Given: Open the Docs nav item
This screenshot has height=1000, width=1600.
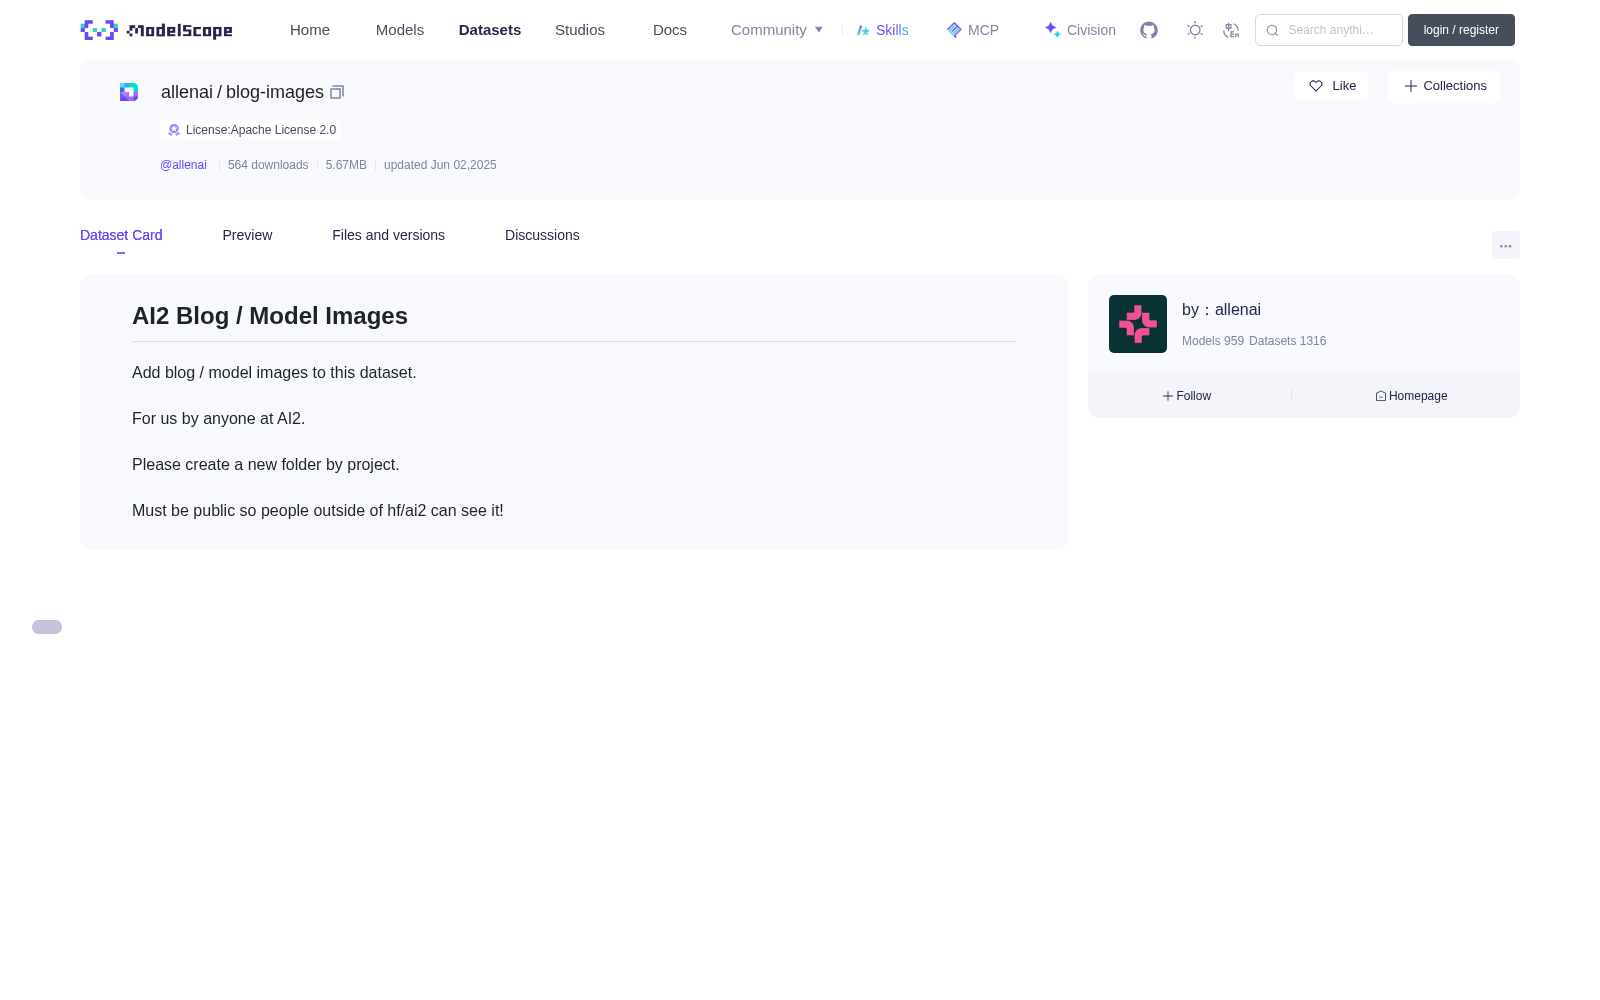Looking at the screenshot, I should [670, 30].
